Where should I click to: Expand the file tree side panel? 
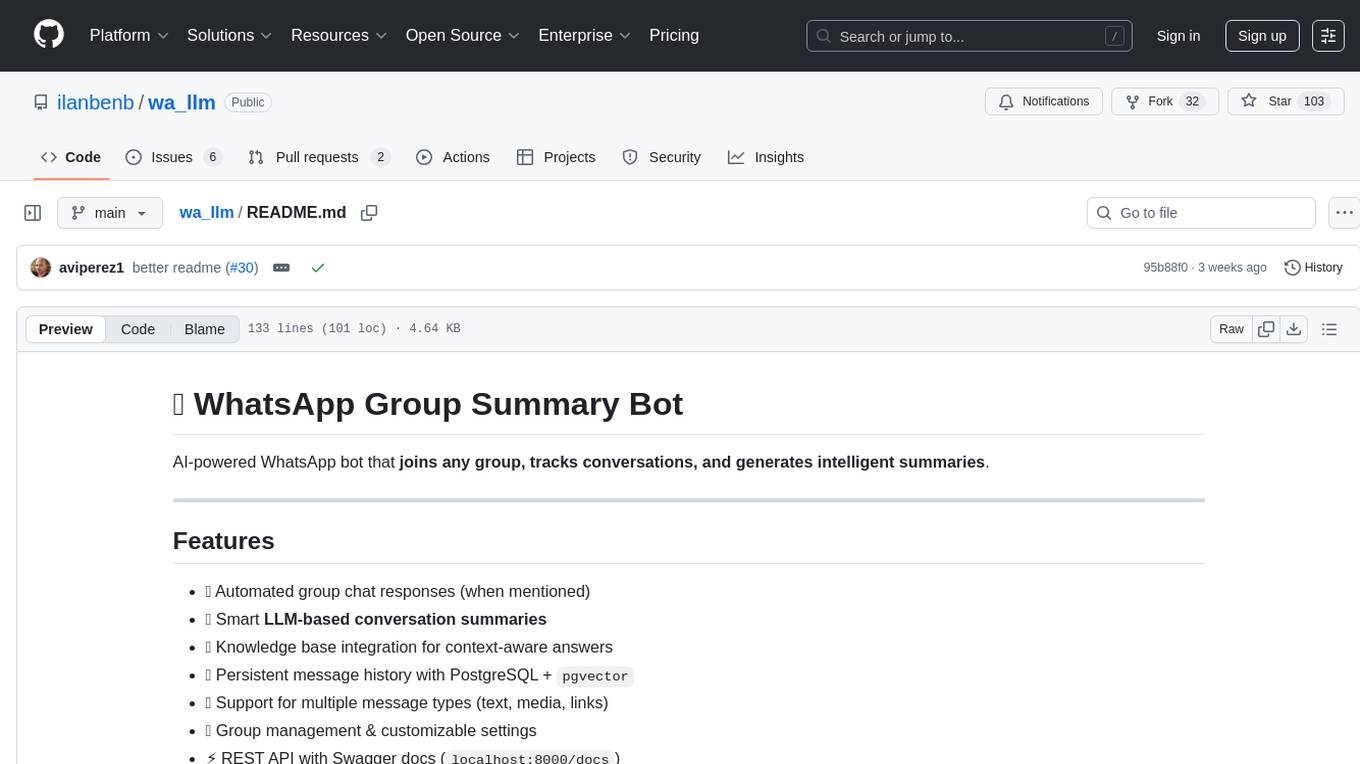click(33, 213)
